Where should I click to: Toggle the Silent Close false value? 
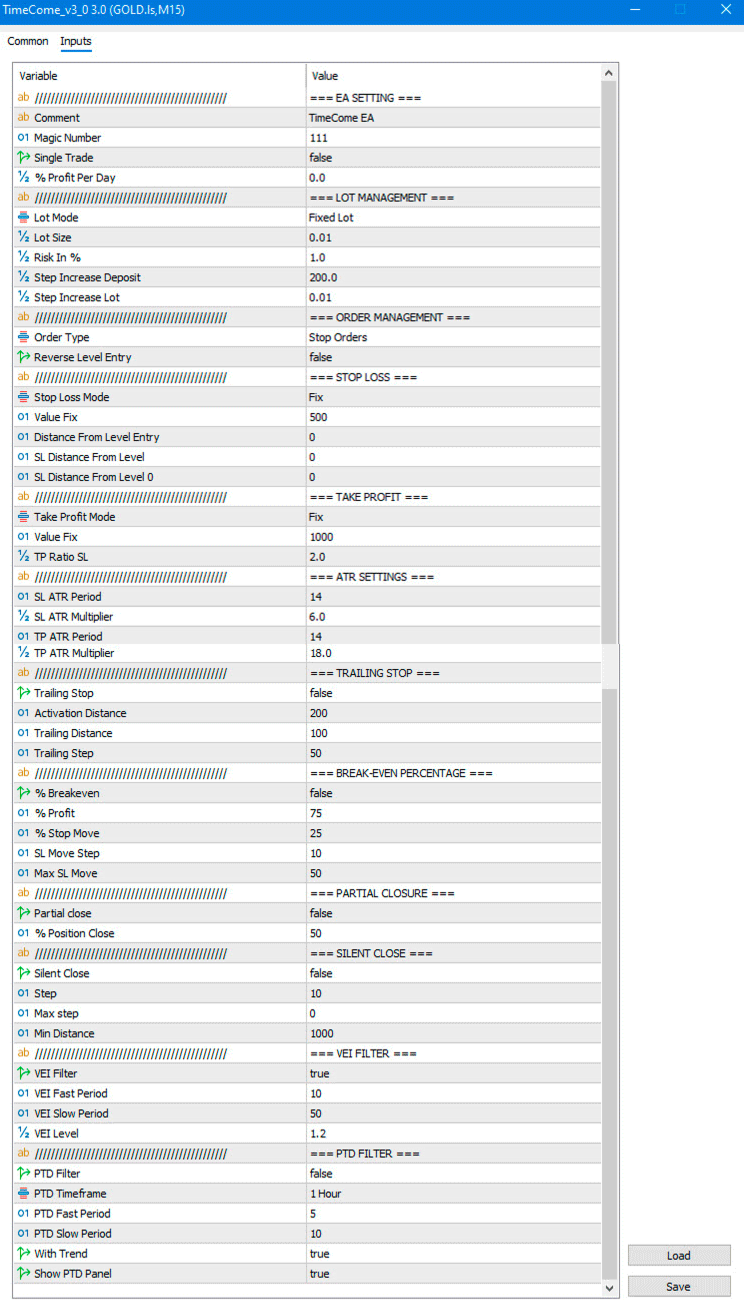tap(321, 973)
